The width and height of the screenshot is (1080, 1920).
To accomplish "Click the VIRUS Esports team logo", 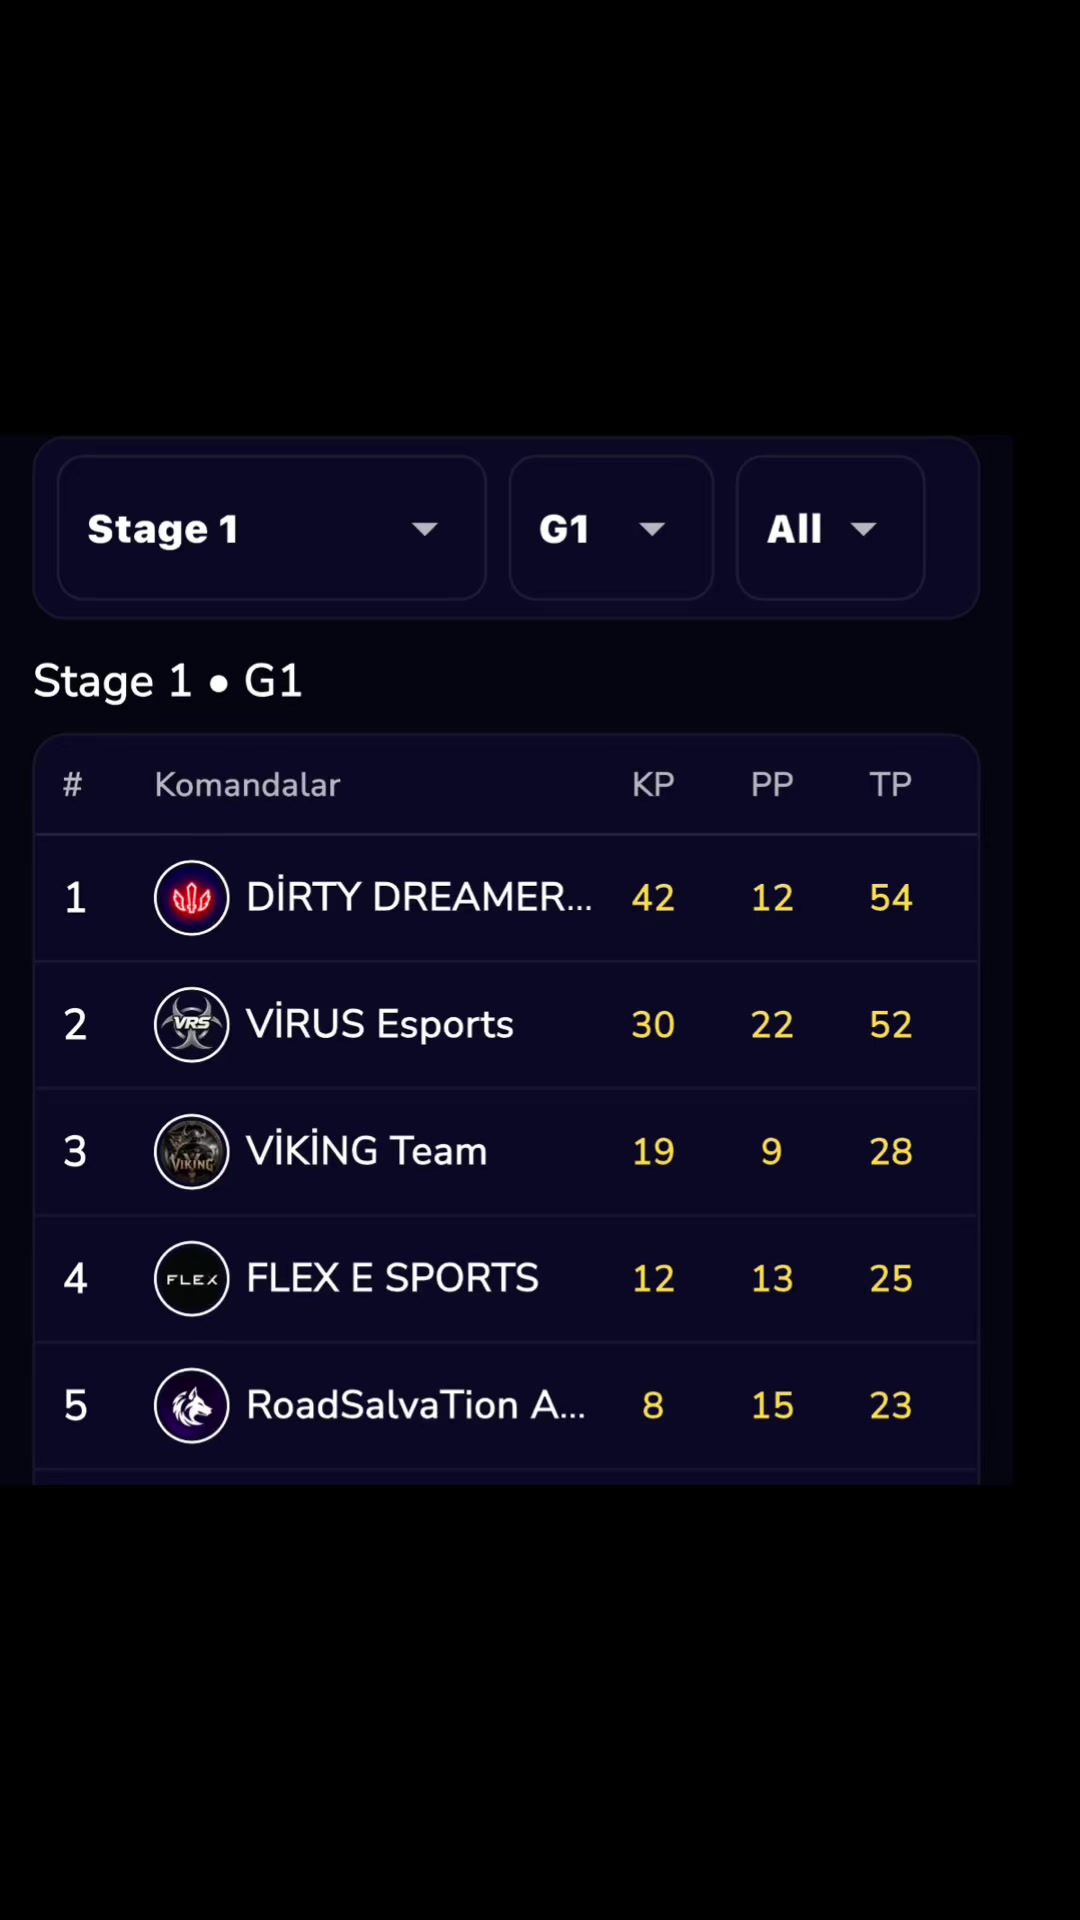I will coord(192,1025).
